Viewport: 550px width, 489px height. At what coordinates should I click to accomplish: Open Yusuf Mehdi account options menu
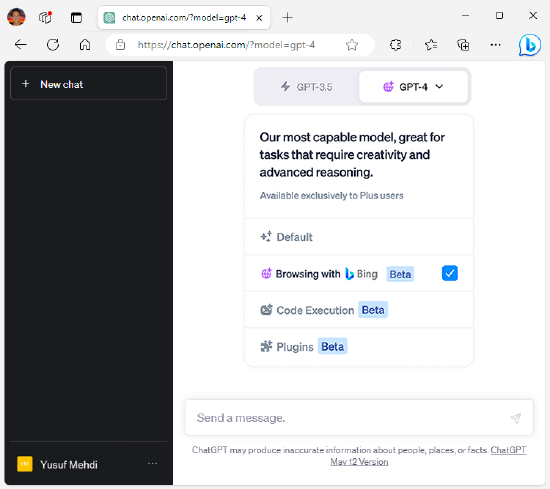click(153, 464)
